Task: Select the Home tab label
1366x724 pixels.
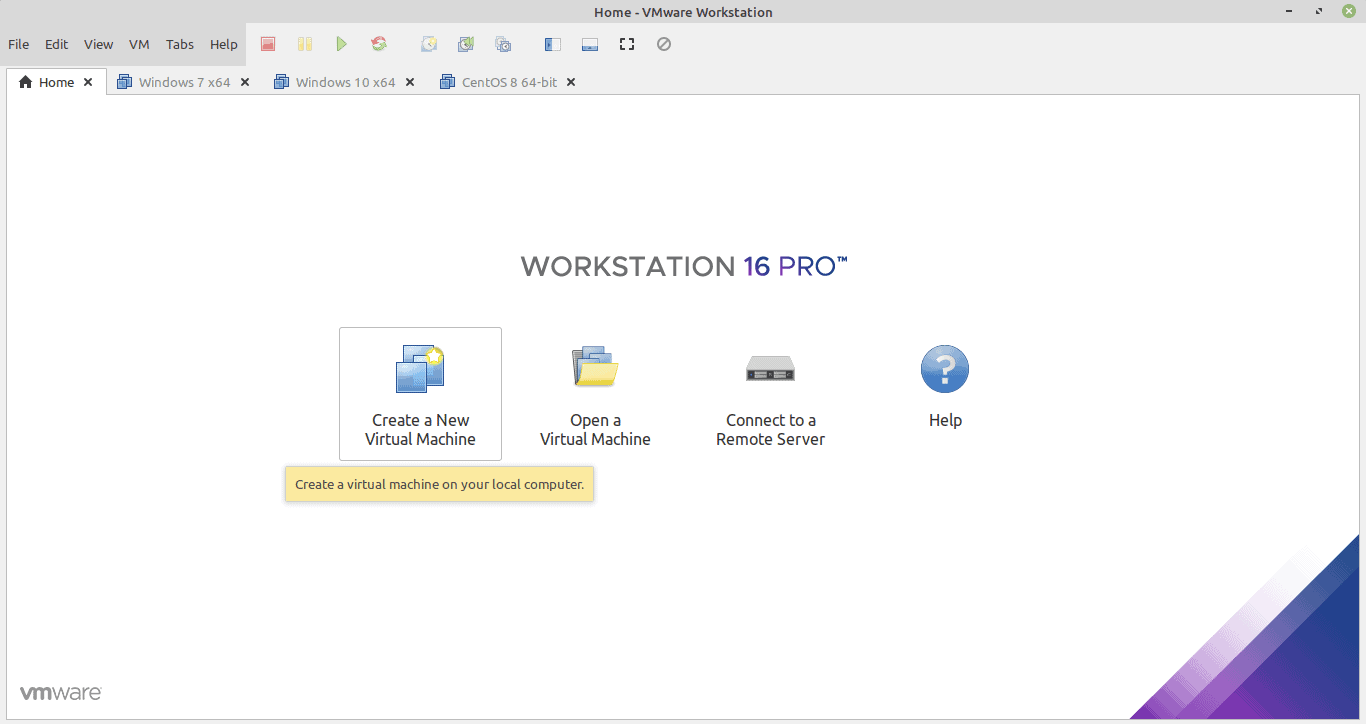Action: click(x=57, y=82)
